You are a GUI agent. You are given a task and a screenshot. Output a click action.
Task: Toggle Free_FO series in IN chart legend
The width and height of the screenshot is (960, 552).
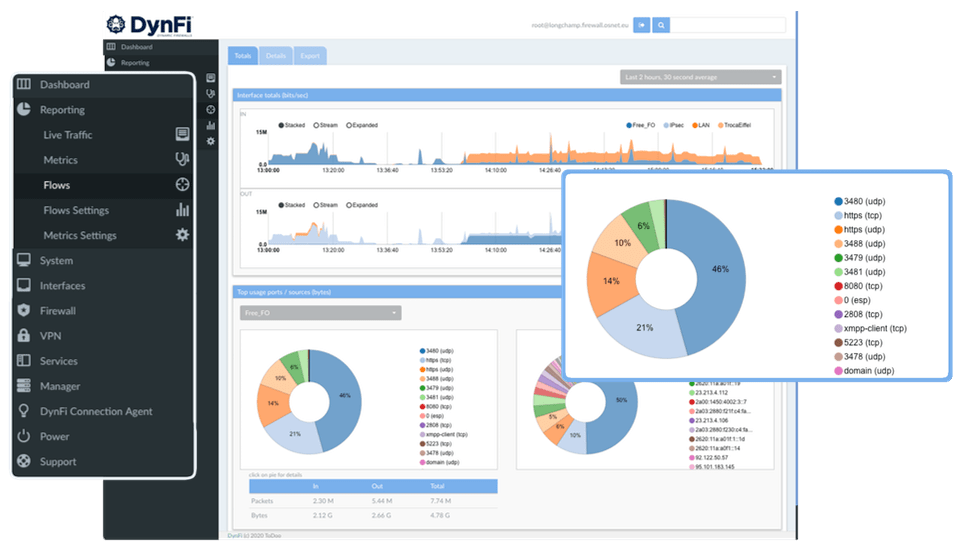click(x=640, y=125)
